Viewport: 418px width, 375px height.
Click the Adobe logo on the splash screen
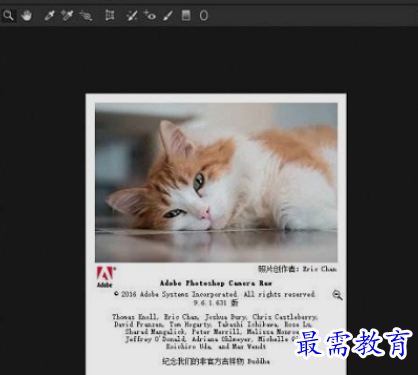[x=105, y=277]
